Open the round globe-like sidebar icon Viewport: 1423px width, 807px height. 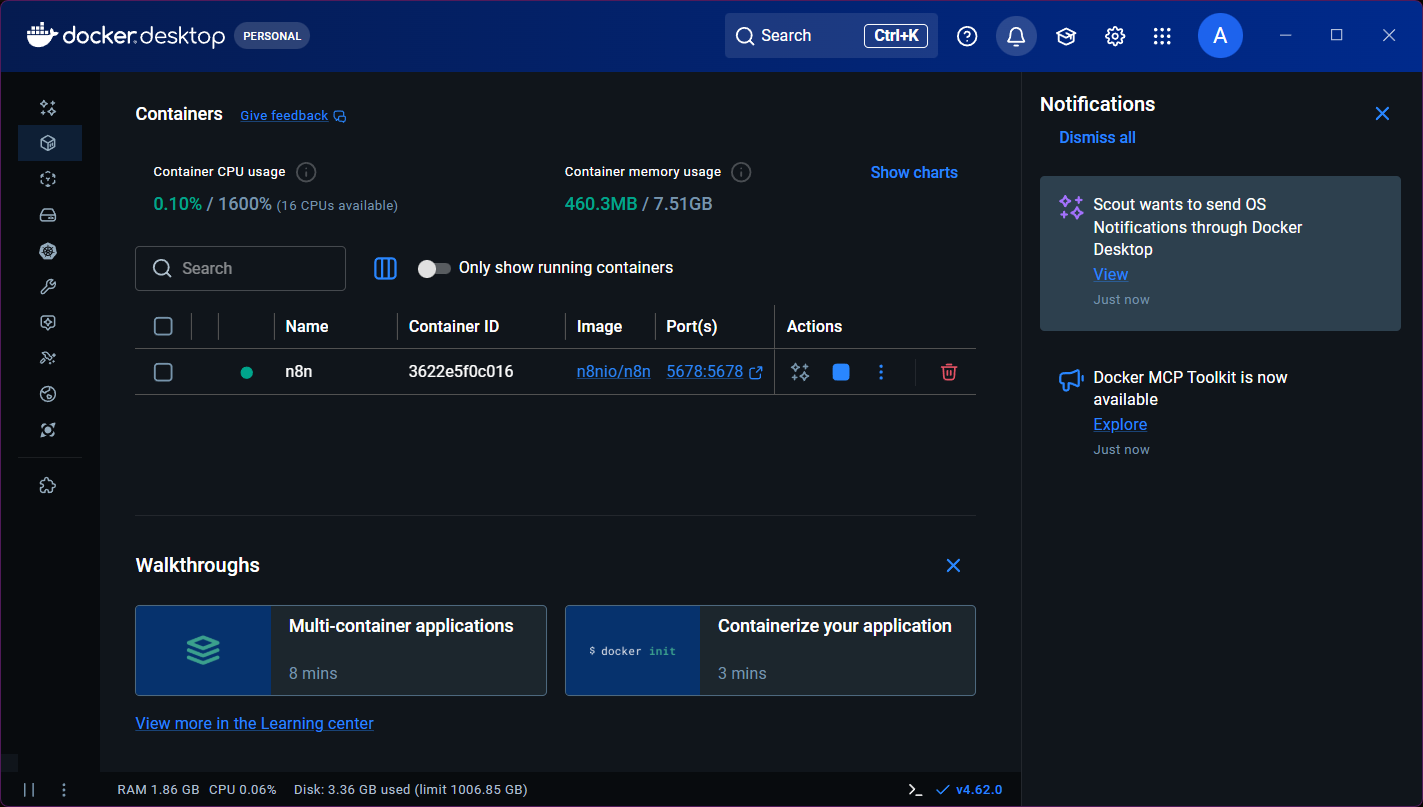[48, 394]
